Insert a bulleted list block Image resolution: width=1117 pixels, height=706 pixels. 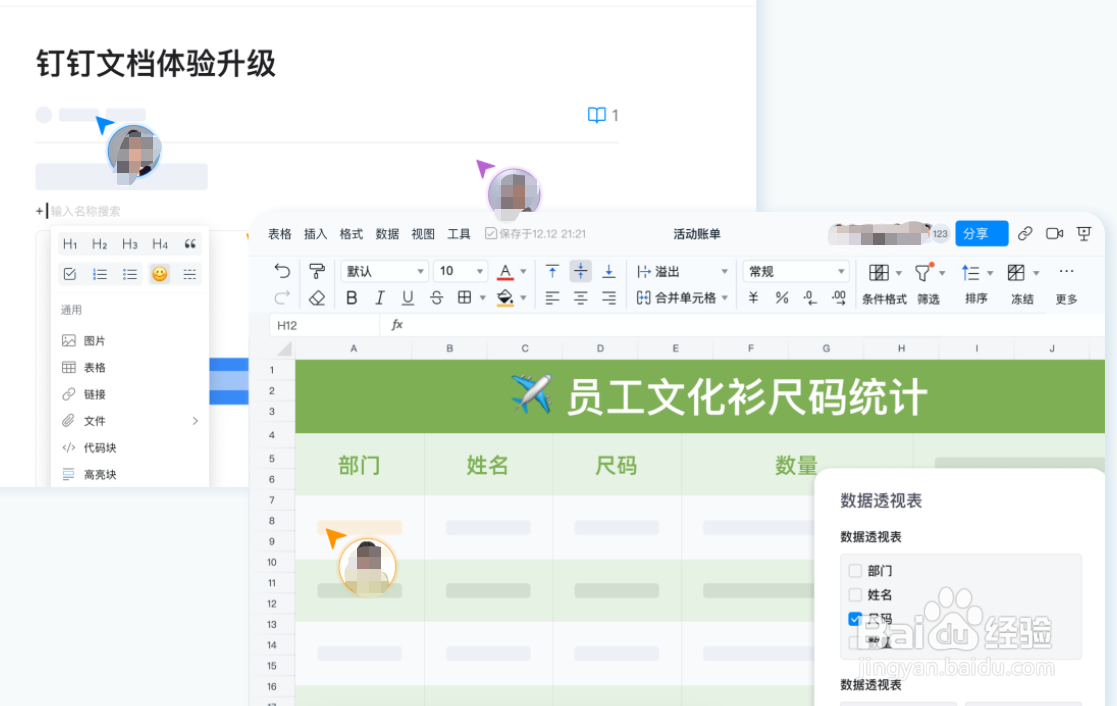pos(130,274)
